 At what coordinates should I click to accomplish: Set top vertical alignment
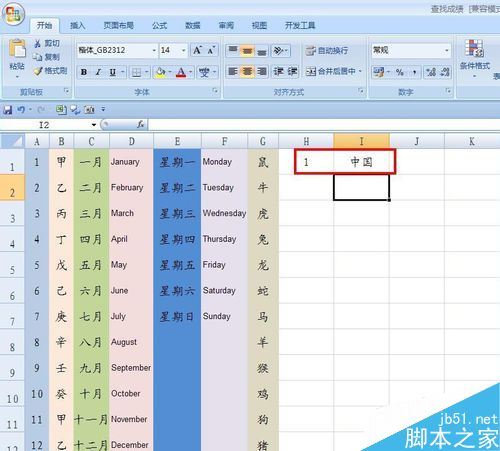click(x=233, y=51)
